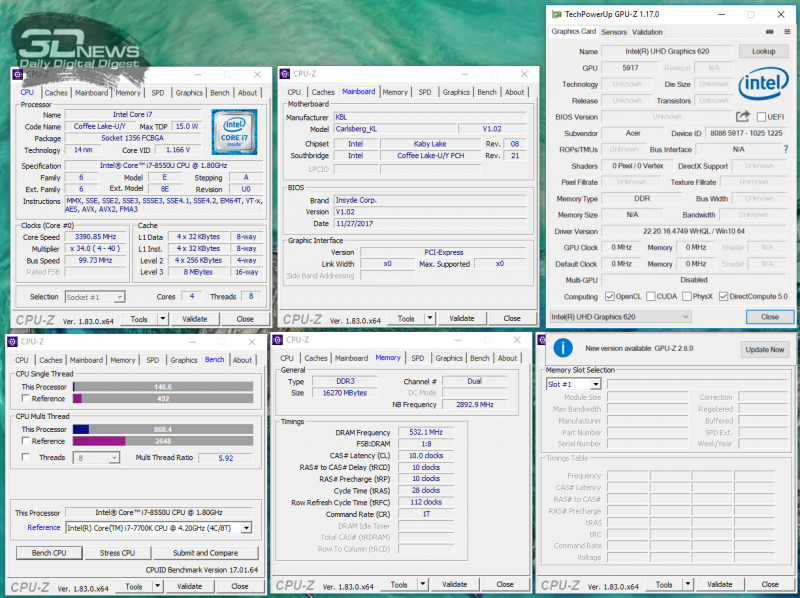Click Lookup button in GPU-Z
The width and height of the screenshot is (800, 598).
point(763,51)
